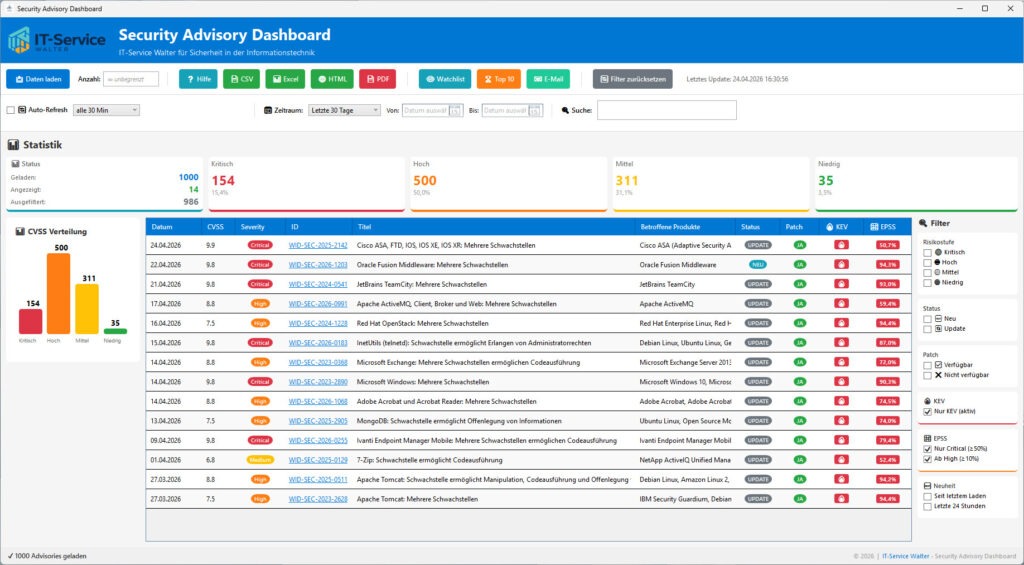Click the 94,3% EPSS badge for Oracle Fusion
Viewport: 1024px width, 565px height.
[888, 265]
